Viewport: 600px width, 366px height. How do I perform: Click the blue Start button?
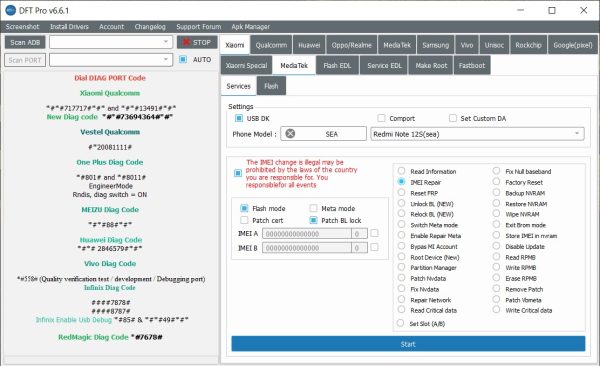pos(408,344)
